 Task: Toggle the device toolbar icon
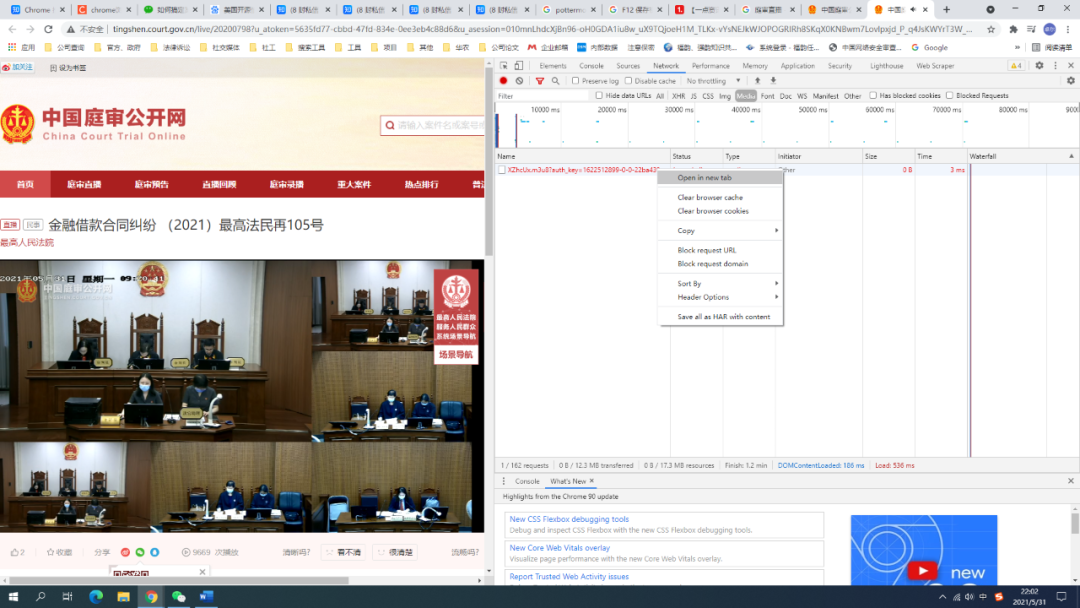point(519,66)
